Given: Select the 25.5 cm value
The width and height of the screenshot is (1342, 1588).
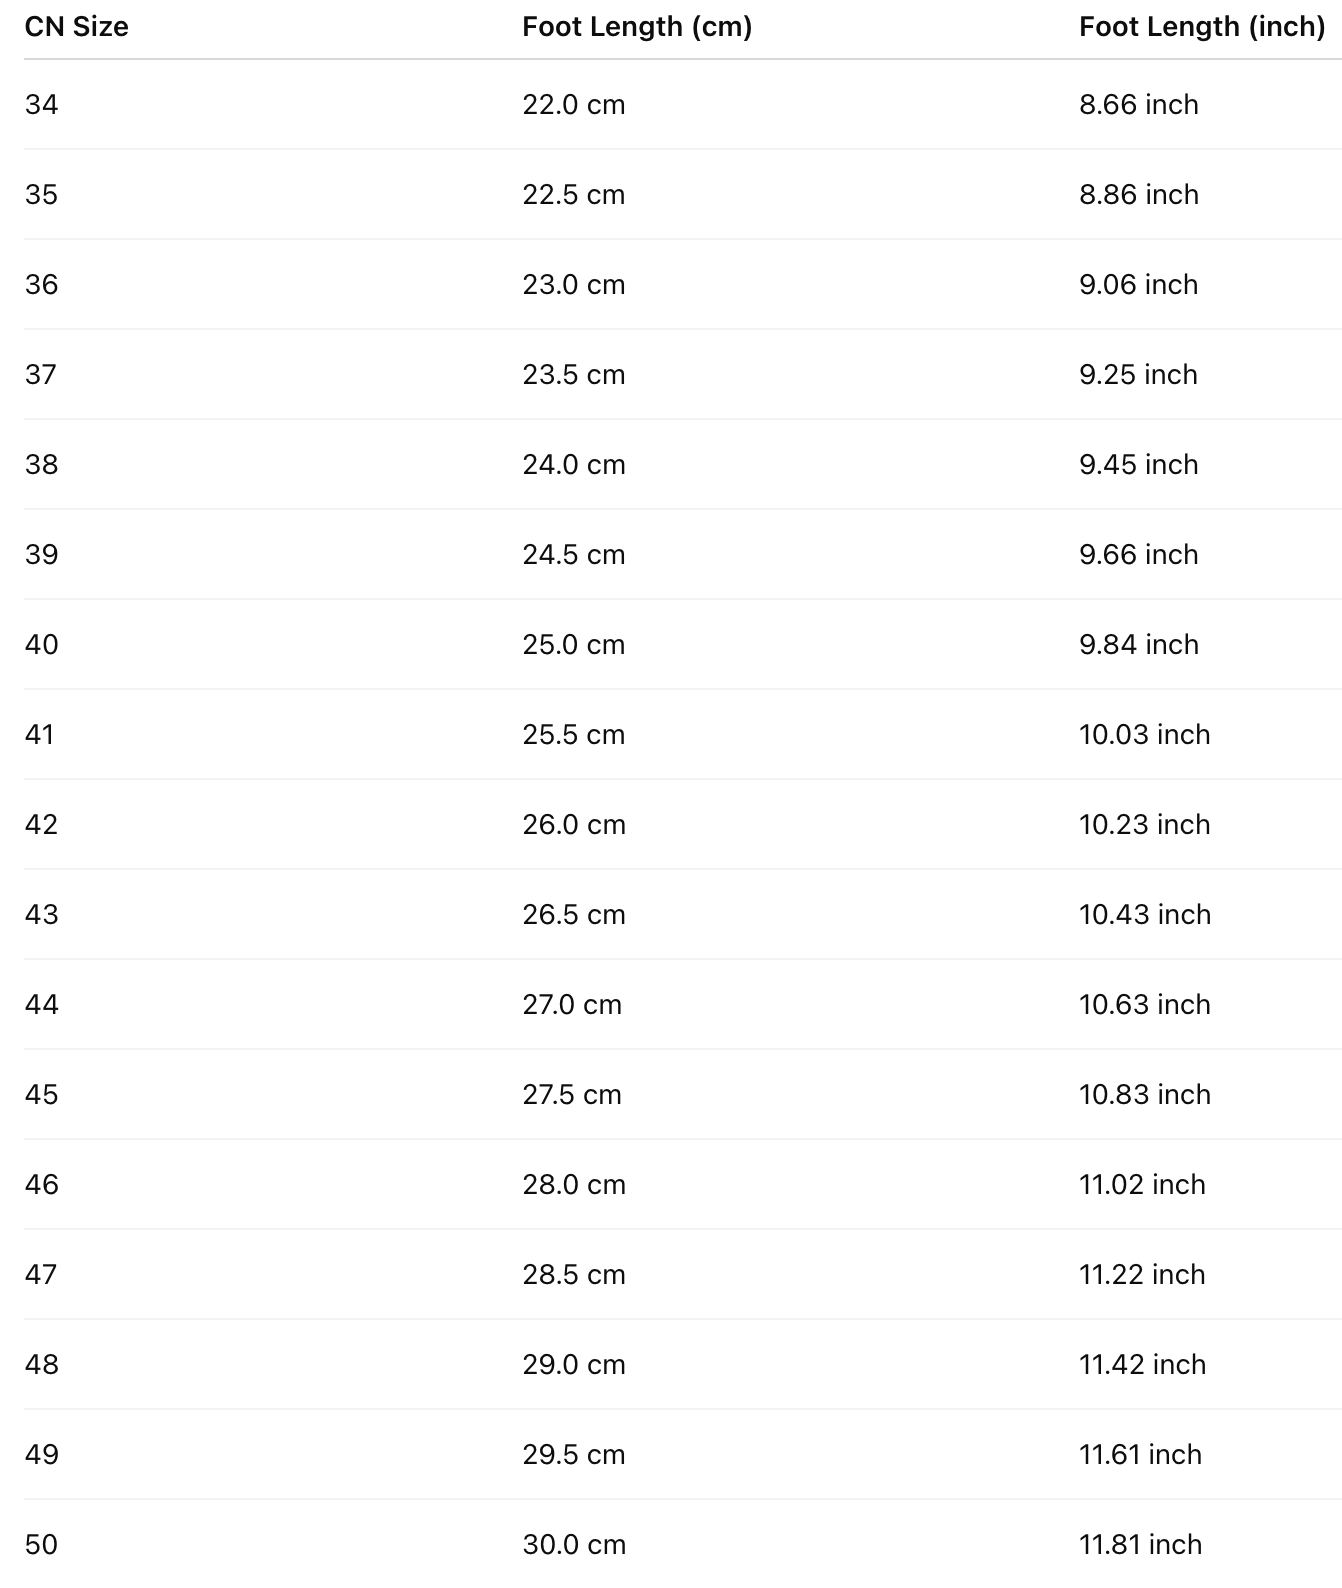Looking at the screenshot, I should pyautogui.click(x=574, y=735).
